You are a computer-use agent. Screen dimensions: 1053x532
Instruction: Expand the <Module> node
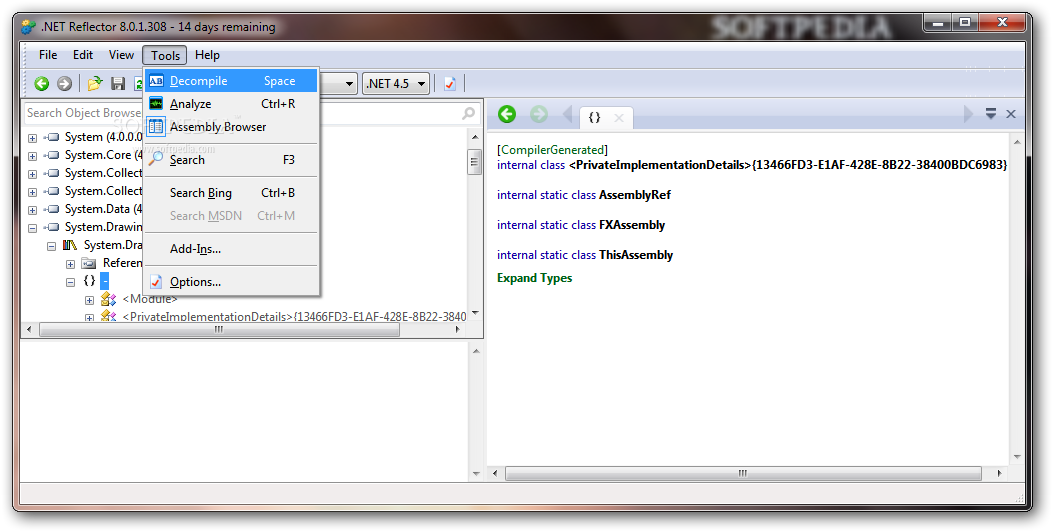(89, 300)
